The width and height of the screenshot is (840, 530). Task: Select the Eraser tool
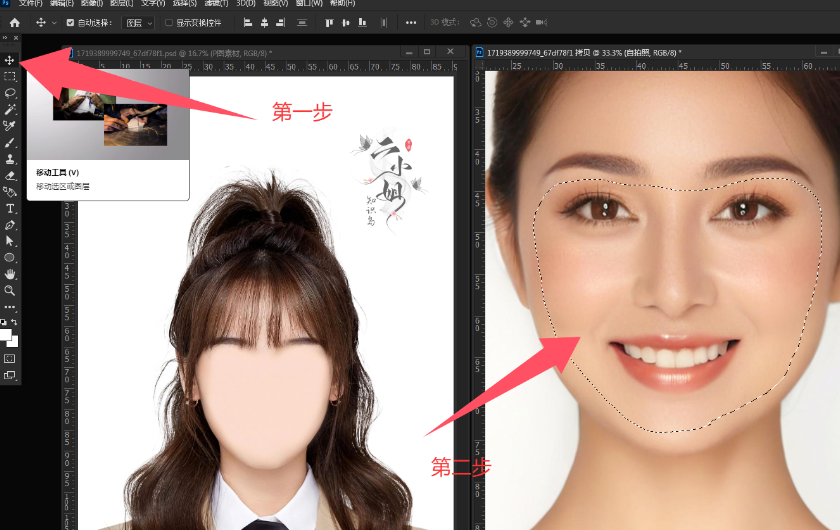tap(10, 176)
